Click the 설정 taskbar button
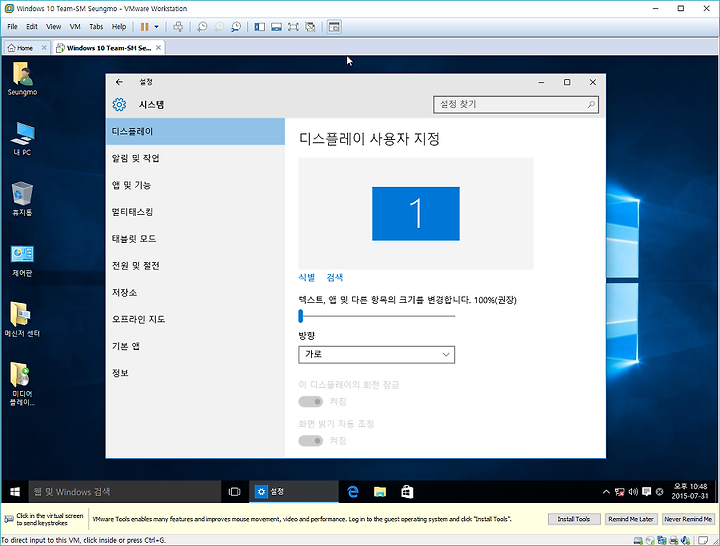Screen dimensions: 720x546 294,492
